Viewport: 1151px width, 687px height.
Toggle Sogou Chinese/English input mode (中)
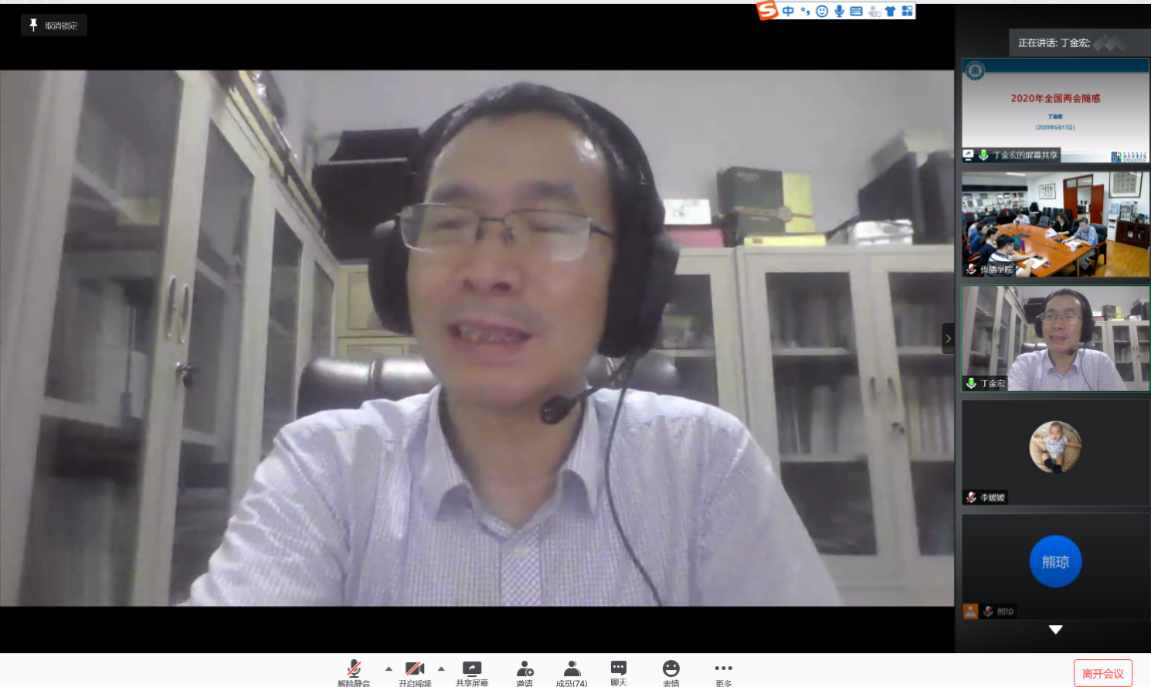tap(788, 11)
